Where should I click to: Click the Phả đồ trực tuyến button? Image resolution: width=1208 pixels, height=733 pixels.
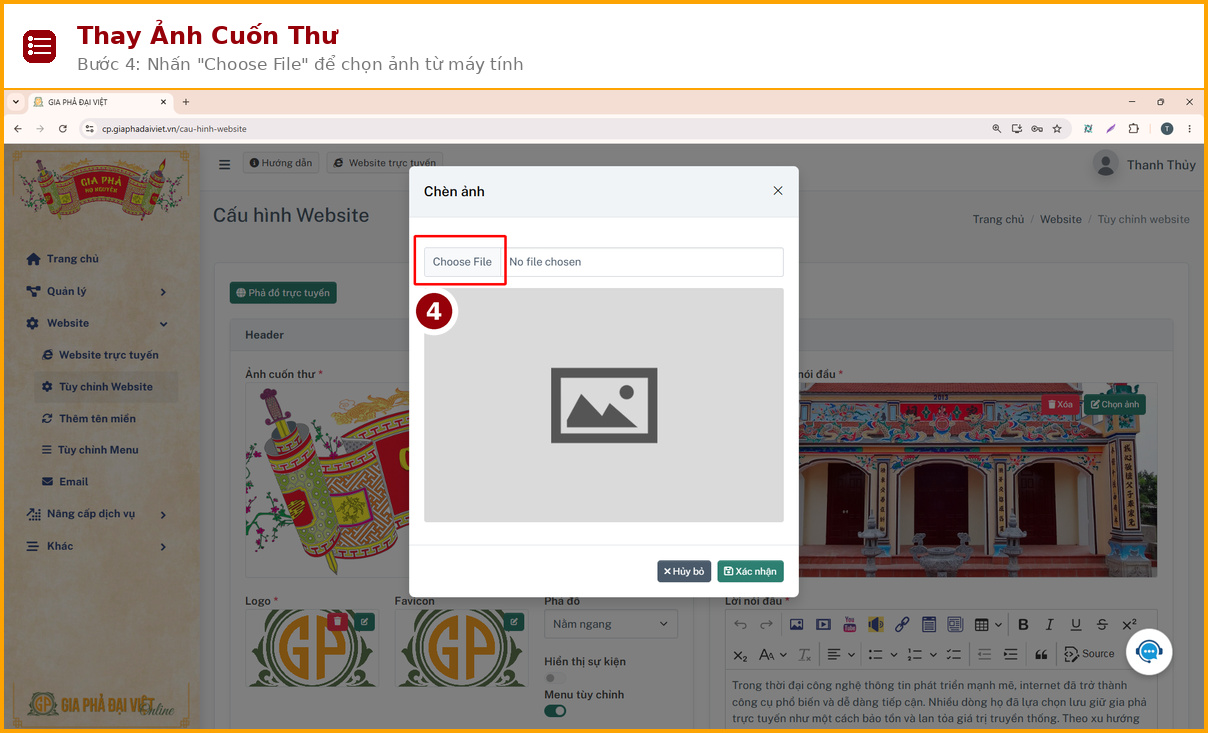click(283, 293)
